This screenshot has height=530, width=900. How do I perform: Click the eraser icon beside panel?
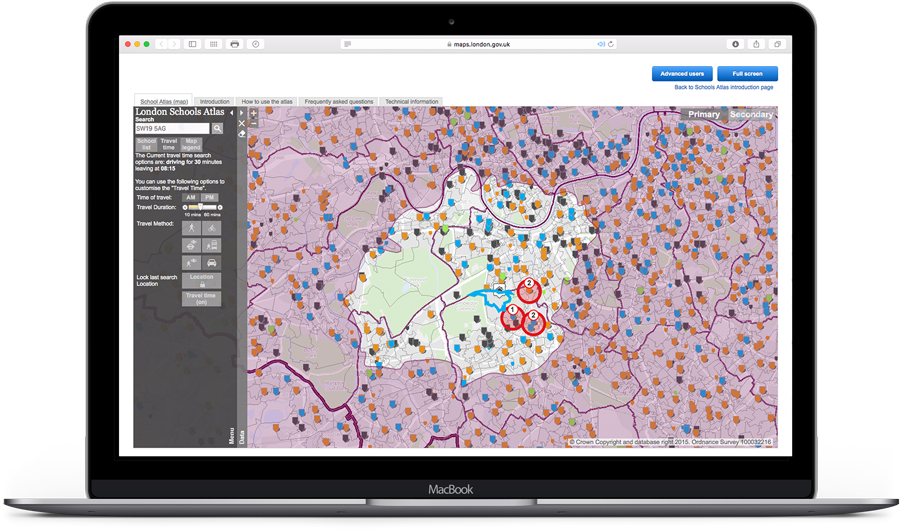tap(242, 133)
